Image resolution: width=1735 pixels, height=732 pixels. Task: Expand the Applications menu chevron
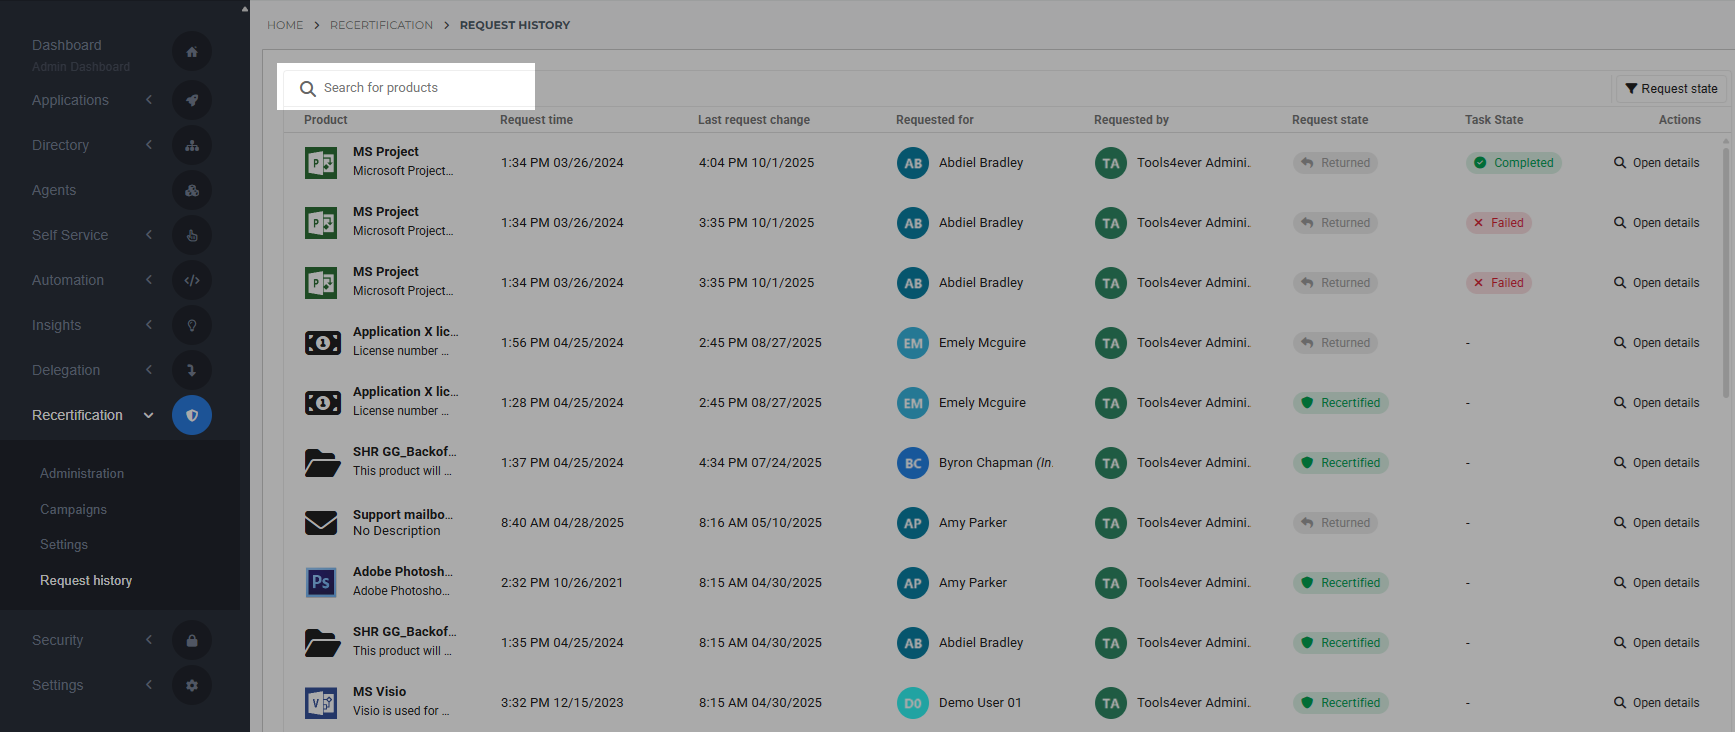click(x=149, y=100)
